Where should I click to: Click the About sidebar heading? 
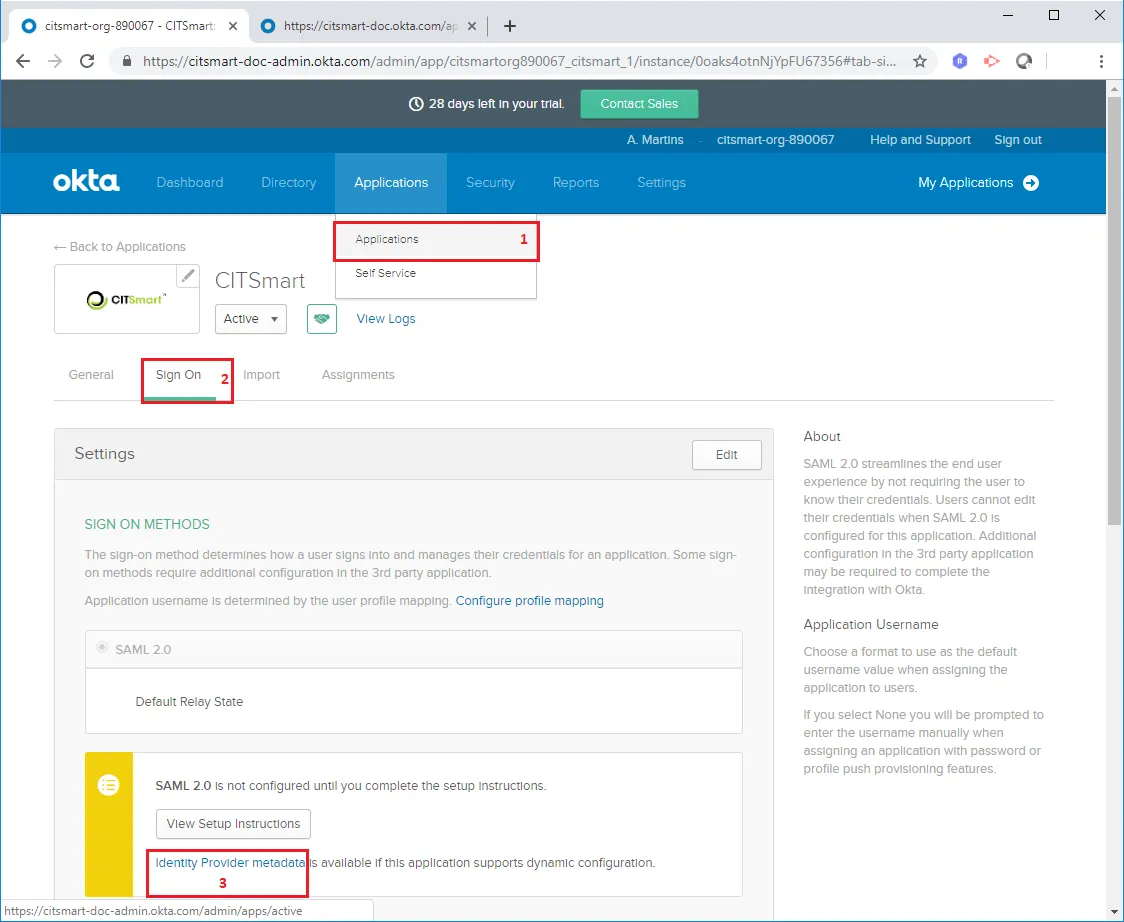tap(821, 437)
